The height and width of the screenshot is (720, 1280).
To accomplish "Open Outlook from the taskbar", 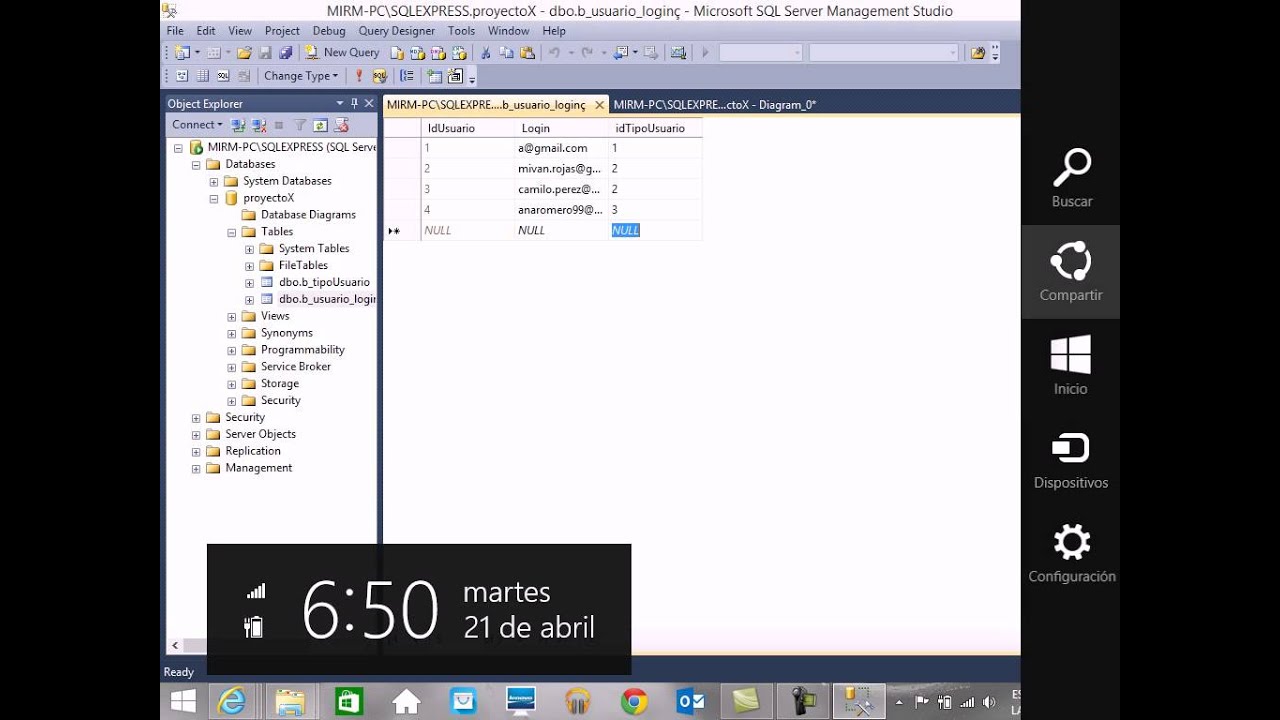I will click(691, 702).
